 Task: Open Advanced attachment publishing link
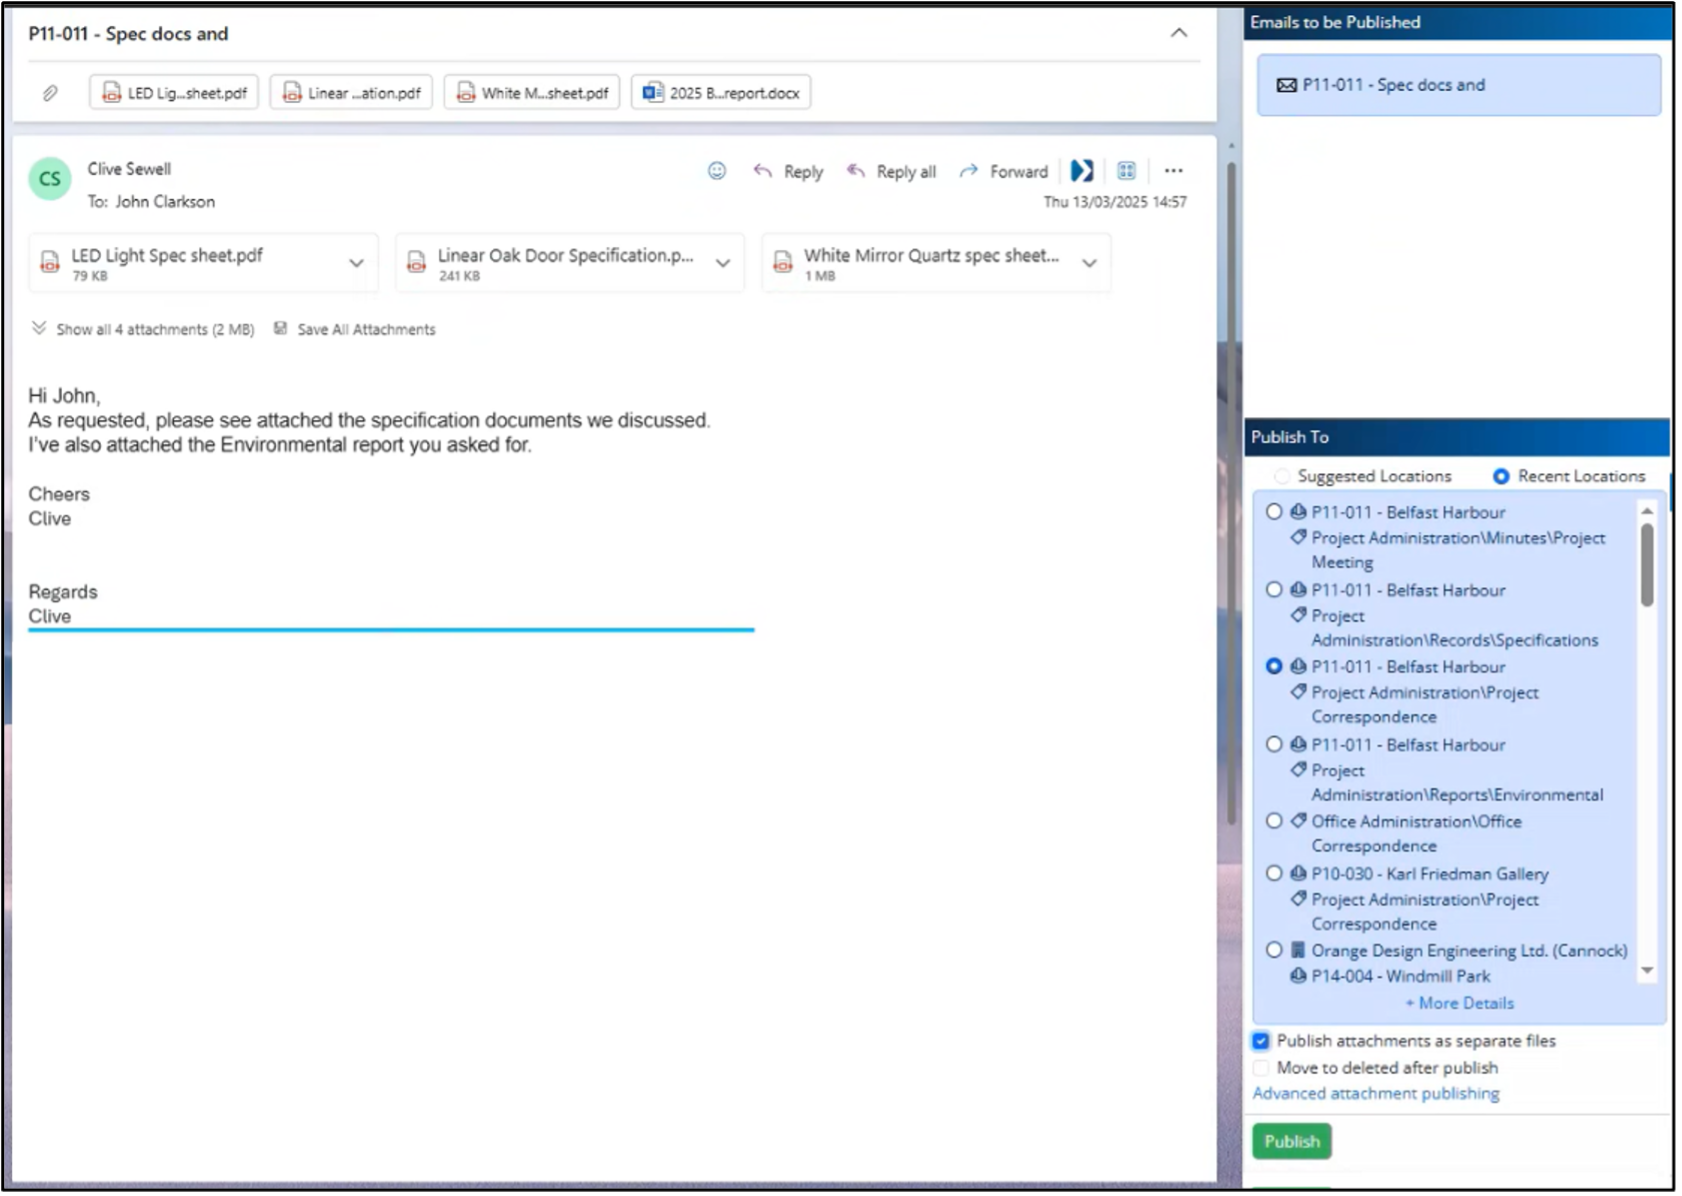[x=1375, y=1094]
